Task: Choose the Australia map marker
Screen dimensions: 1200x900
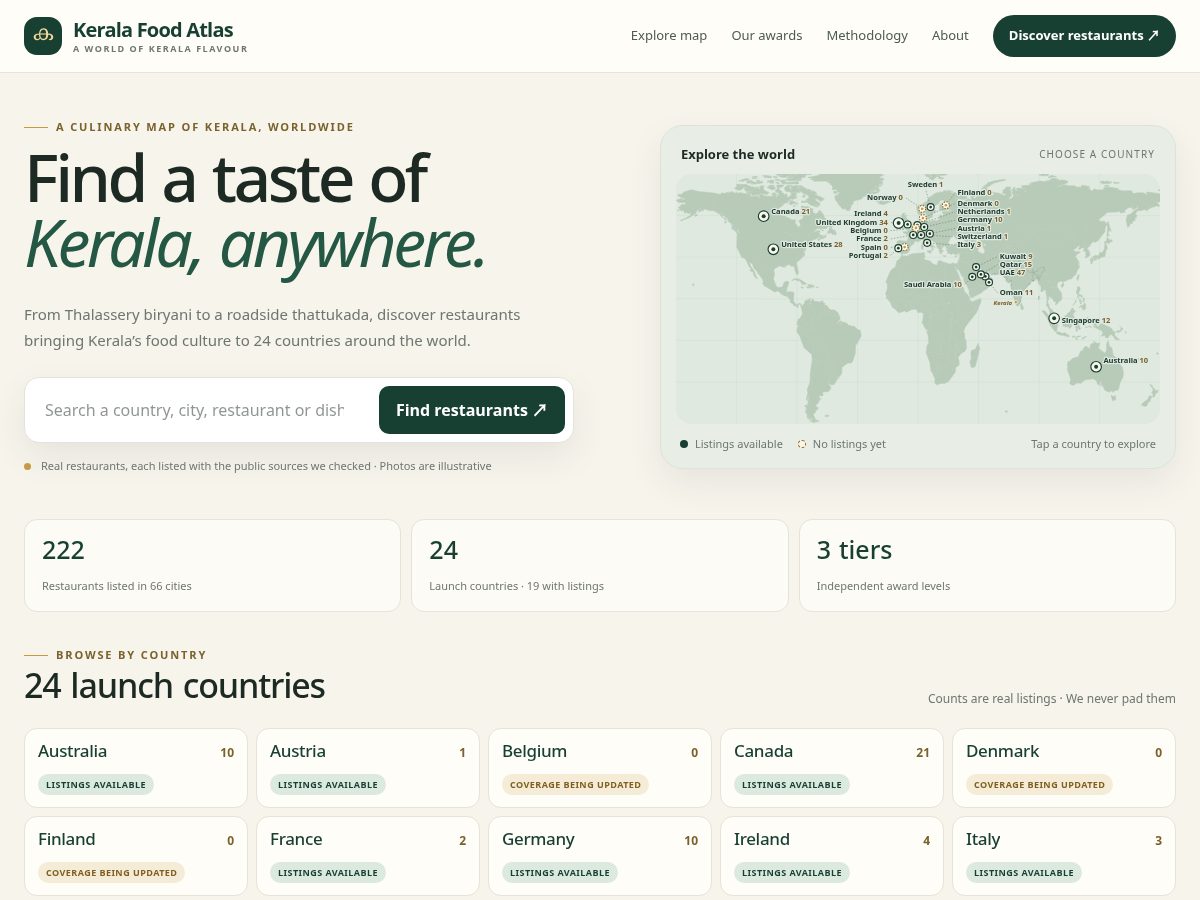Action: pos(1096,367)
